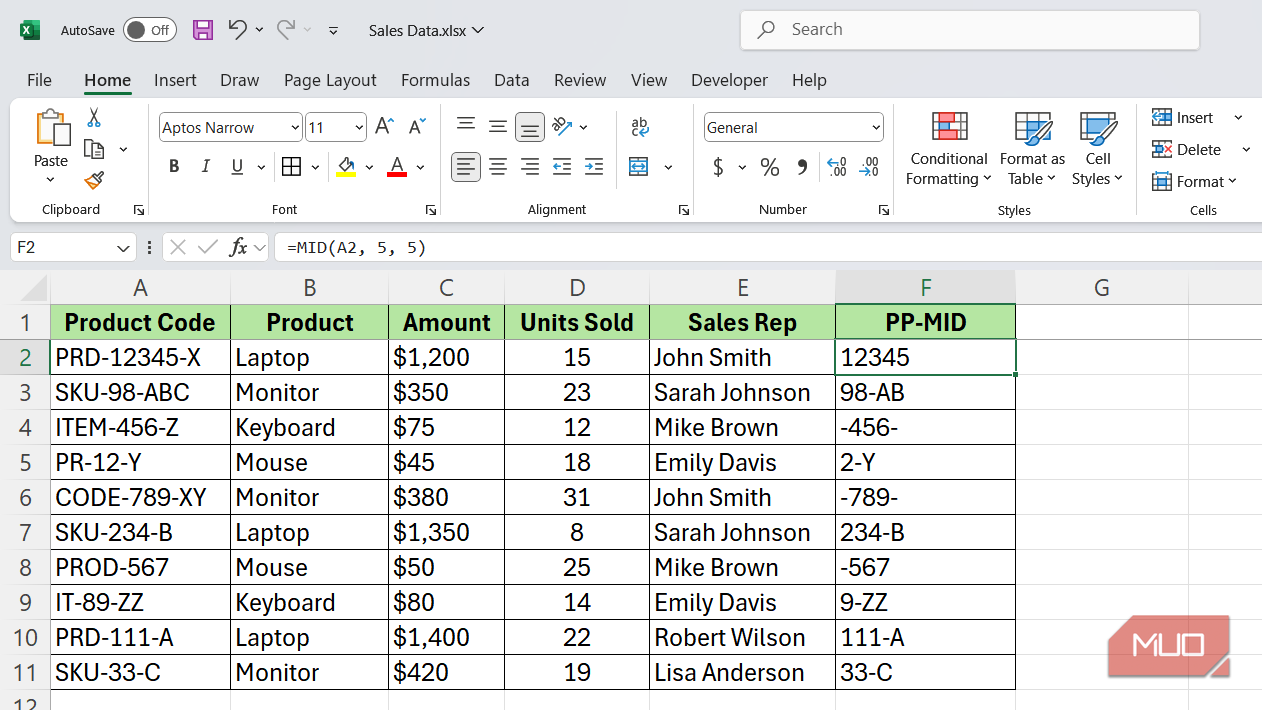Select cell containing PRD-12345-X
This screenshot has height=710, width=1262.
[x=140, y=357]
